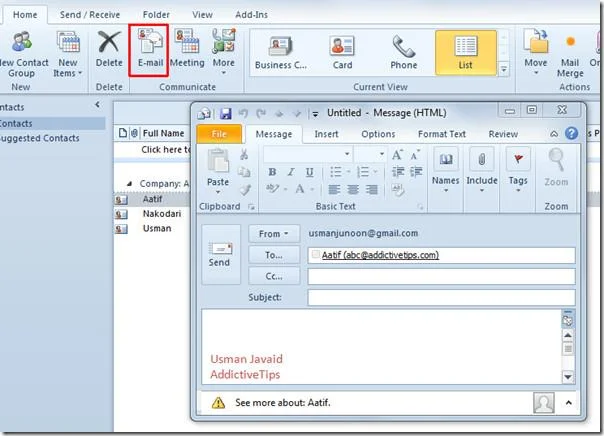Click Save icon in message window
Image resolution: width=604 pixels, height=436 pixels.
coord(225,114)
